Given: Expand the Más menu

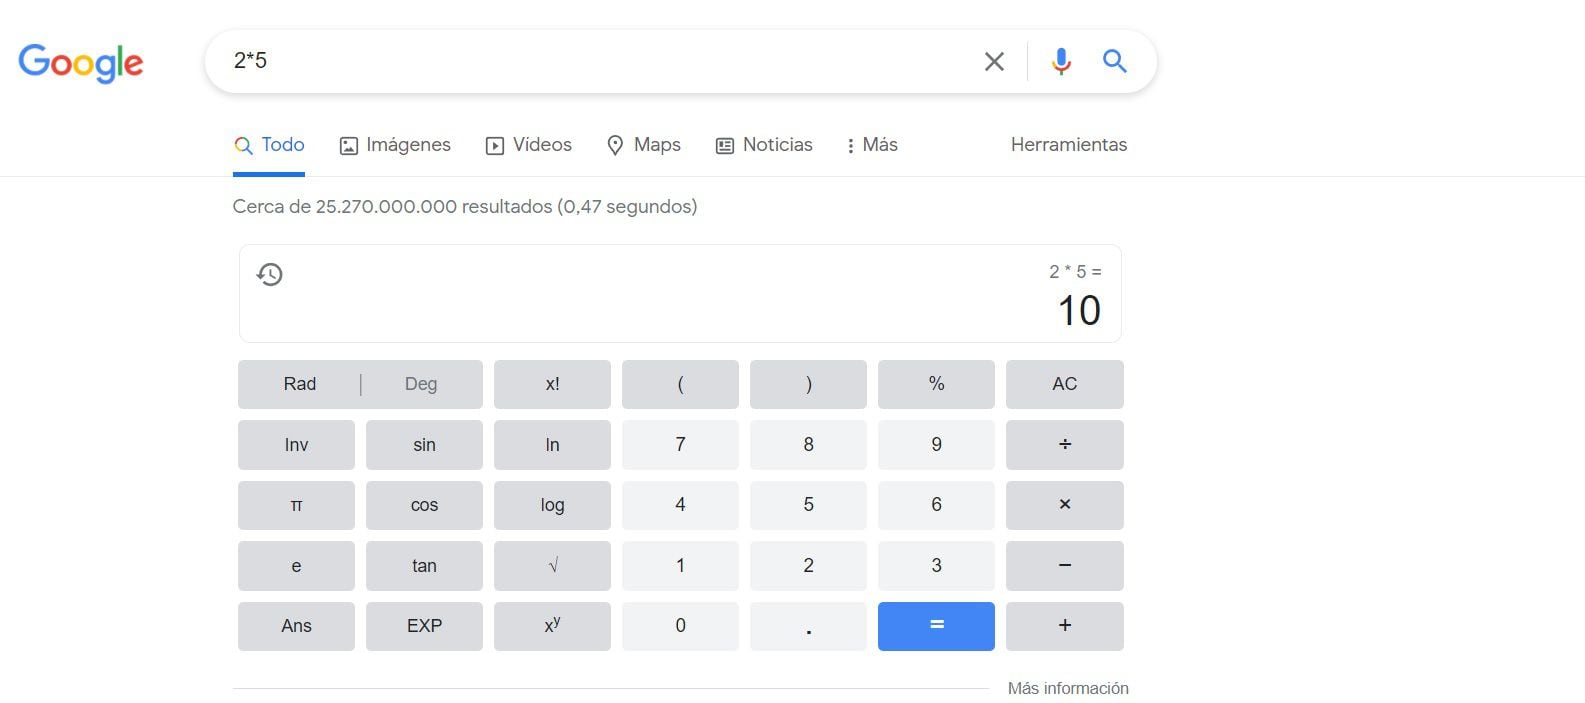Looking at the screenshot, I should (871, 145).
